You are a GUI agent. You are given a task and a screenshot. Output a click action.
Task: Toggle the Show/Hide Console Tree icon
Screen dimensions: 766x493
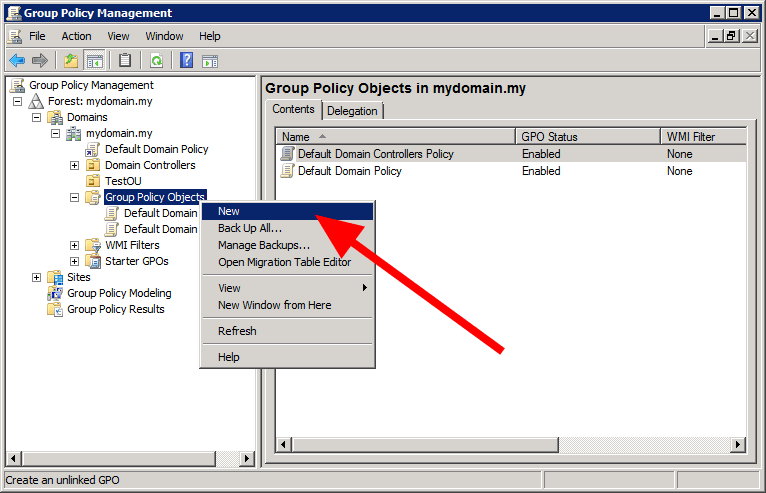pyautogui.click(x=95, y=60)
